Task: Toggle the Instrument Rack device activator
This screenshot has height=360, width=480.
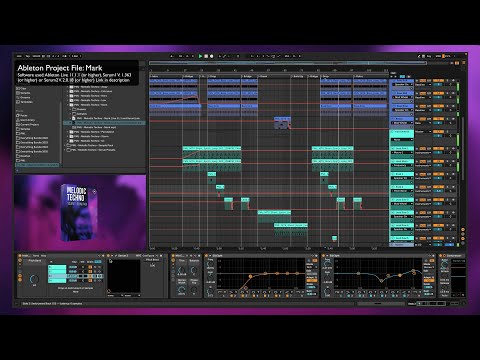Action: [20, 255]
